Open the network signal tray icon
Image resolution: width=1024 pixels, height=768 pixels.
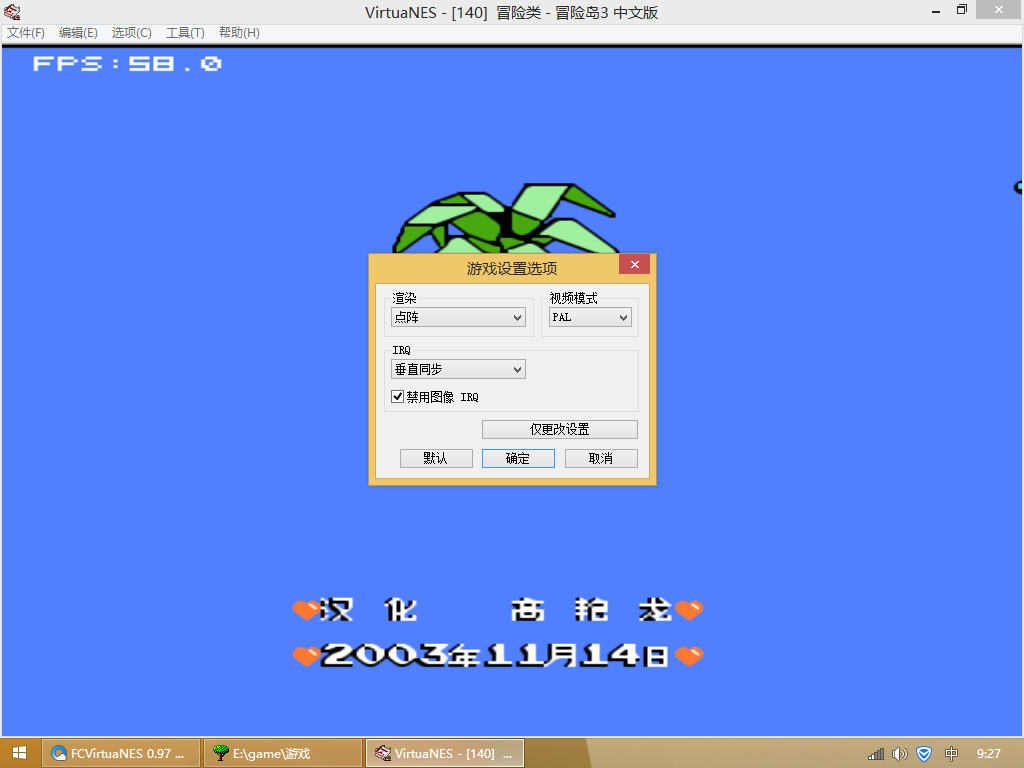tap(876, 754)
